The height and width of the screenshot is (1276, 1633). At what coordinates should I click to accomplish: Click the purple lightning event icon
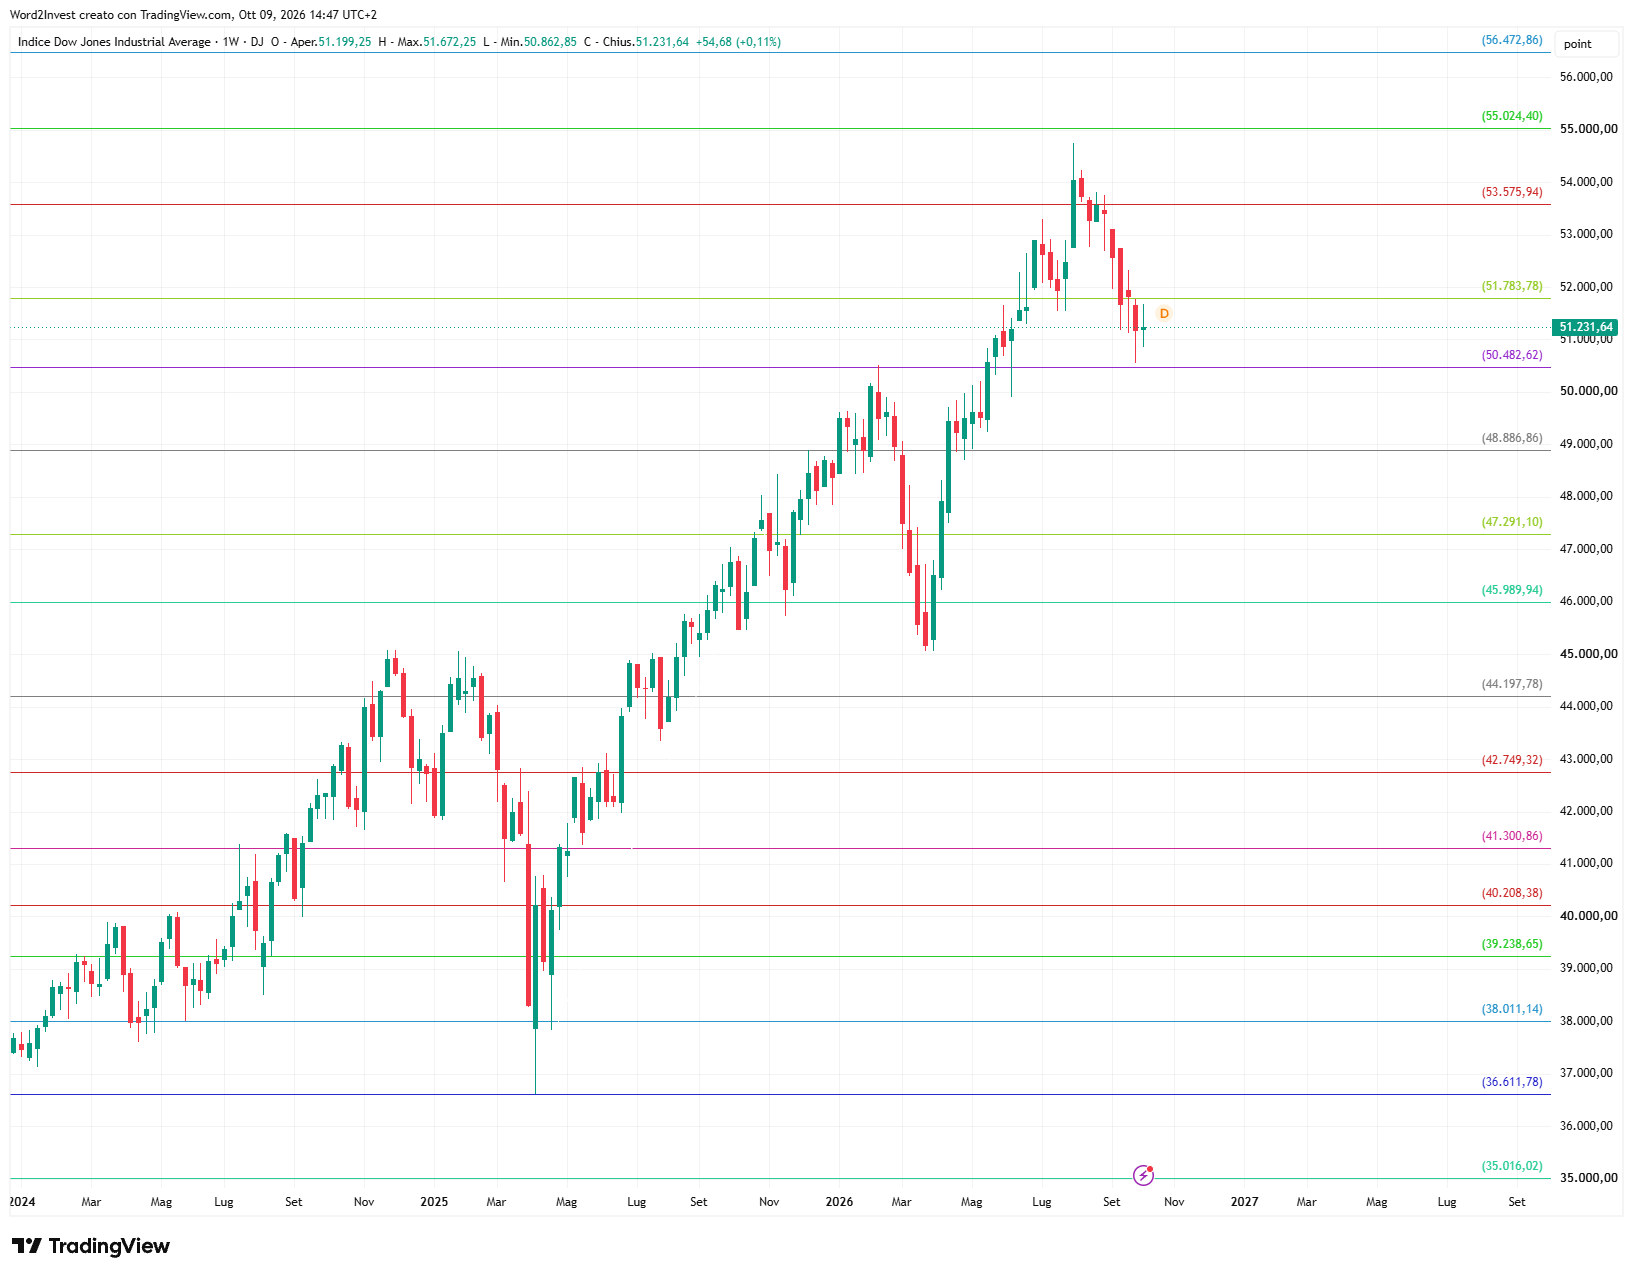click(1143, 1175)
